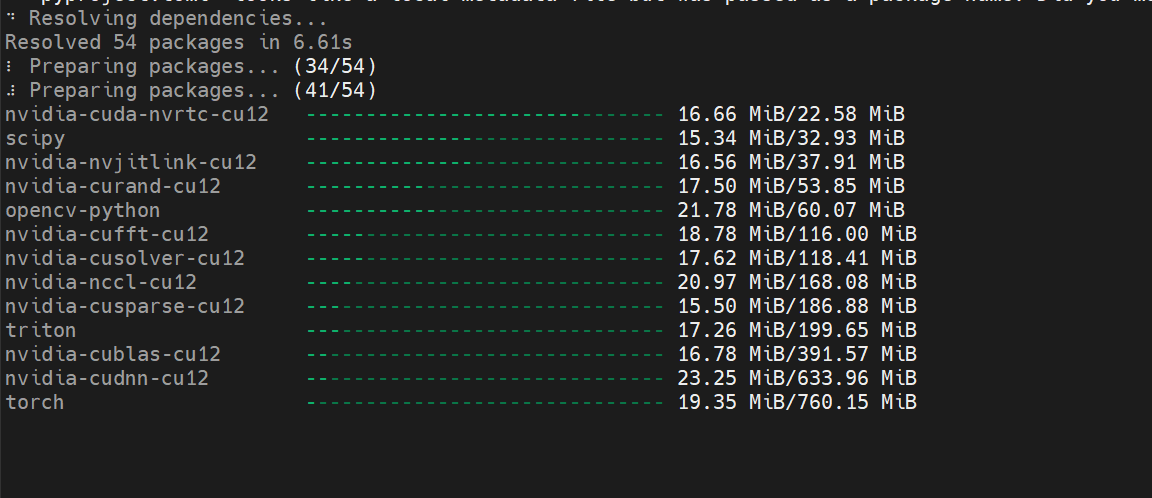Select the 'Resolved 54 packages in 6.61s' line
The image size is (1152, 498).
(179, 43)
